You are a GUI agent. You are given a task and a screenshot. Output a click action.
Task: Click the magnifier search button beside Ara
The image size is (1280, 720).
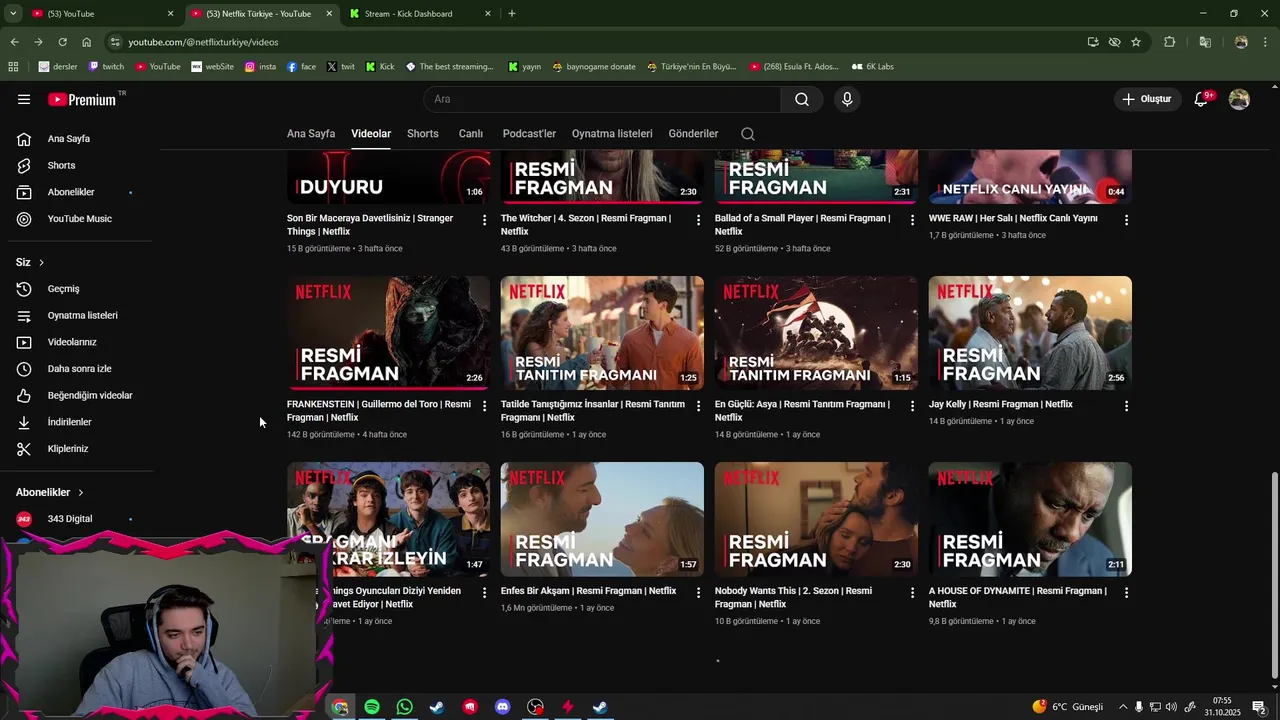coord(802,99)
